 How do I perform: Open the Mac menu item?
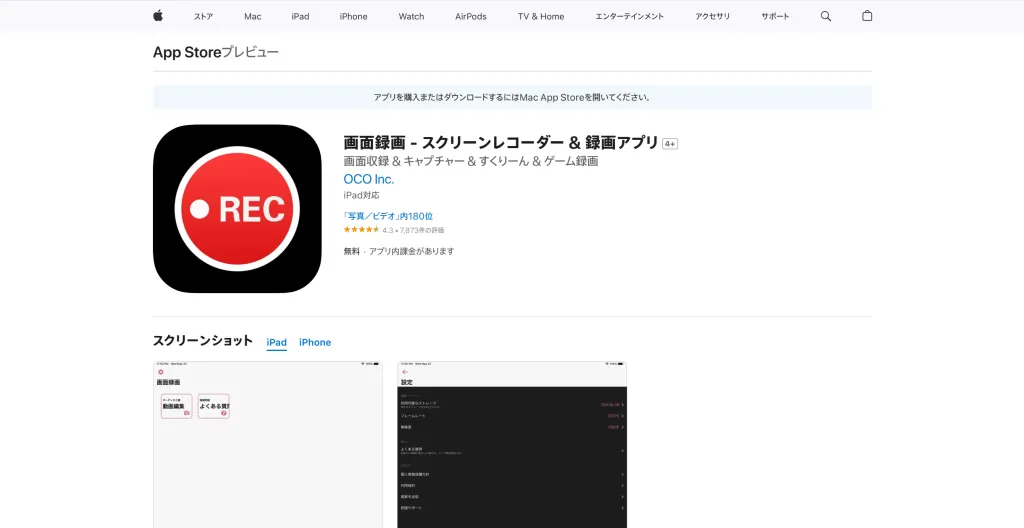(253, 17)
